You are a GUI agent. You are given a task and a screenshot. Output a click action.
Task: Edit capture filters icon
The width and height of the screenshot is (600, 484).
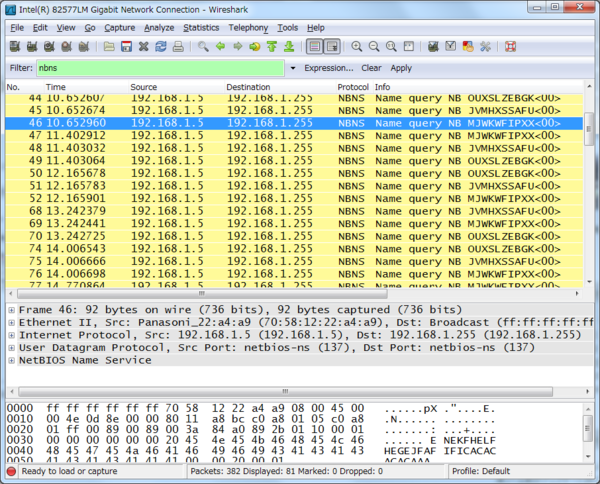(x=433, y=47)
